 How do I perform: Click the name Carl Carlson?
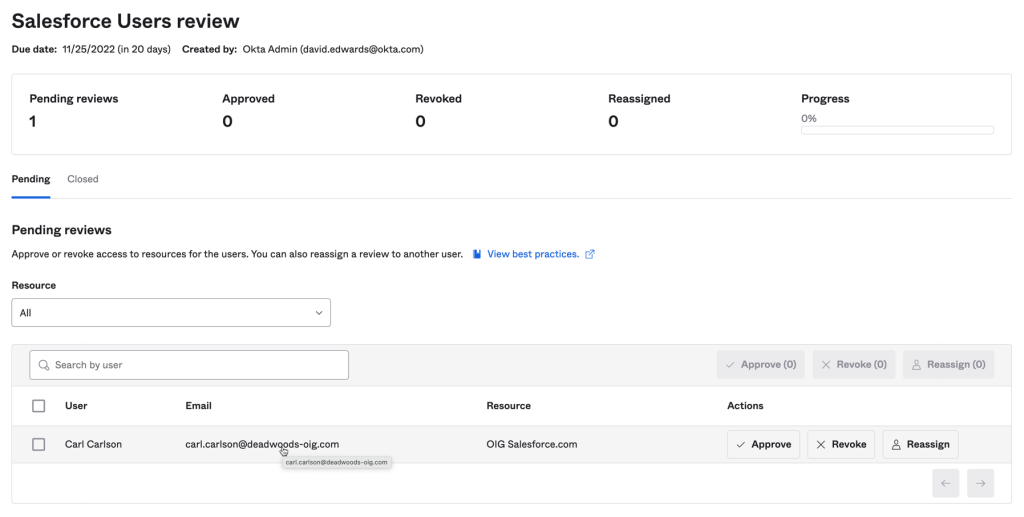pos(93,445)
